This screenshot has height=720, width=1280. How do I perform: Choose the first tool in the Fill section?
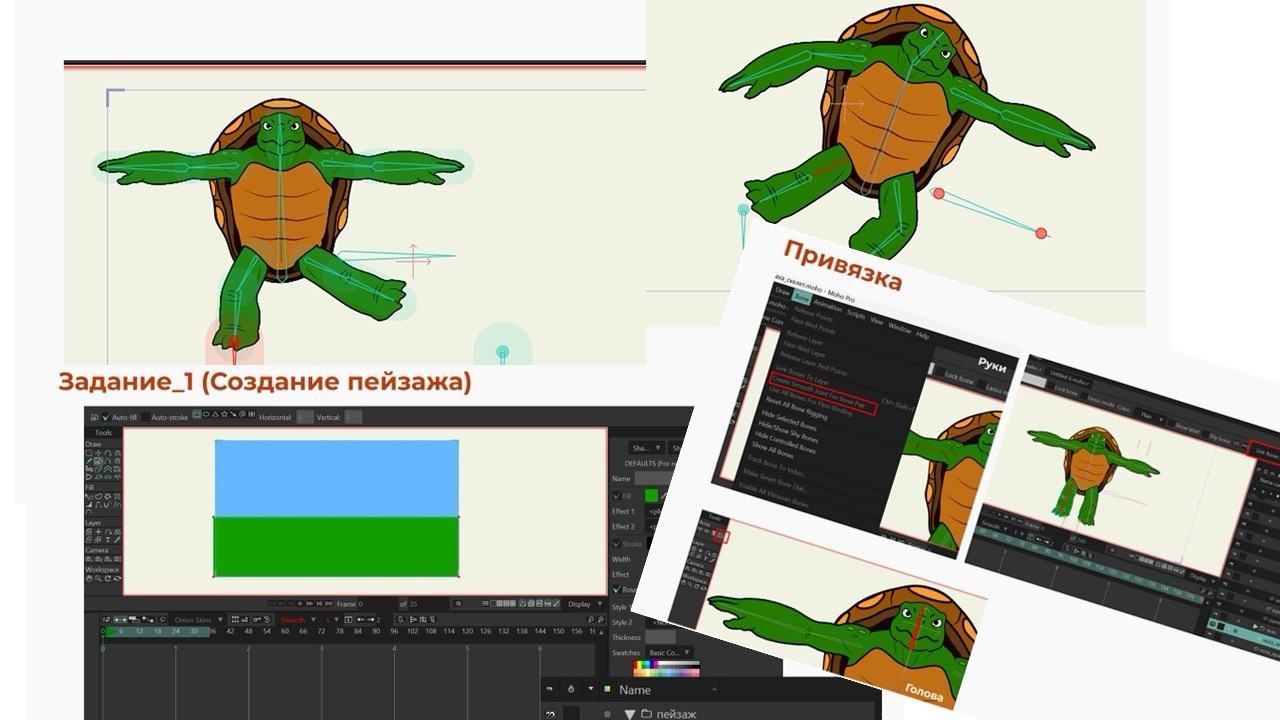click(x=89, y=497)
